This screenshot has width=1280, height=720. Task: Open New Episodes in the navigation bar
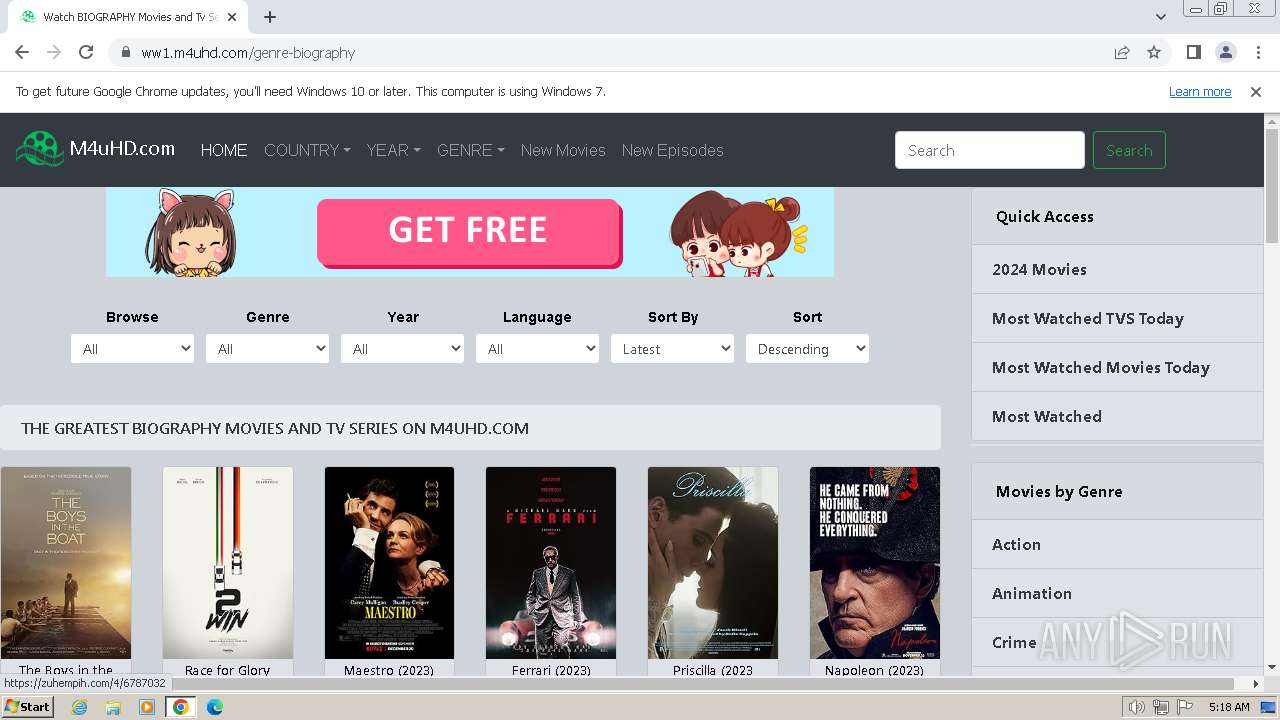click(672, 150)
